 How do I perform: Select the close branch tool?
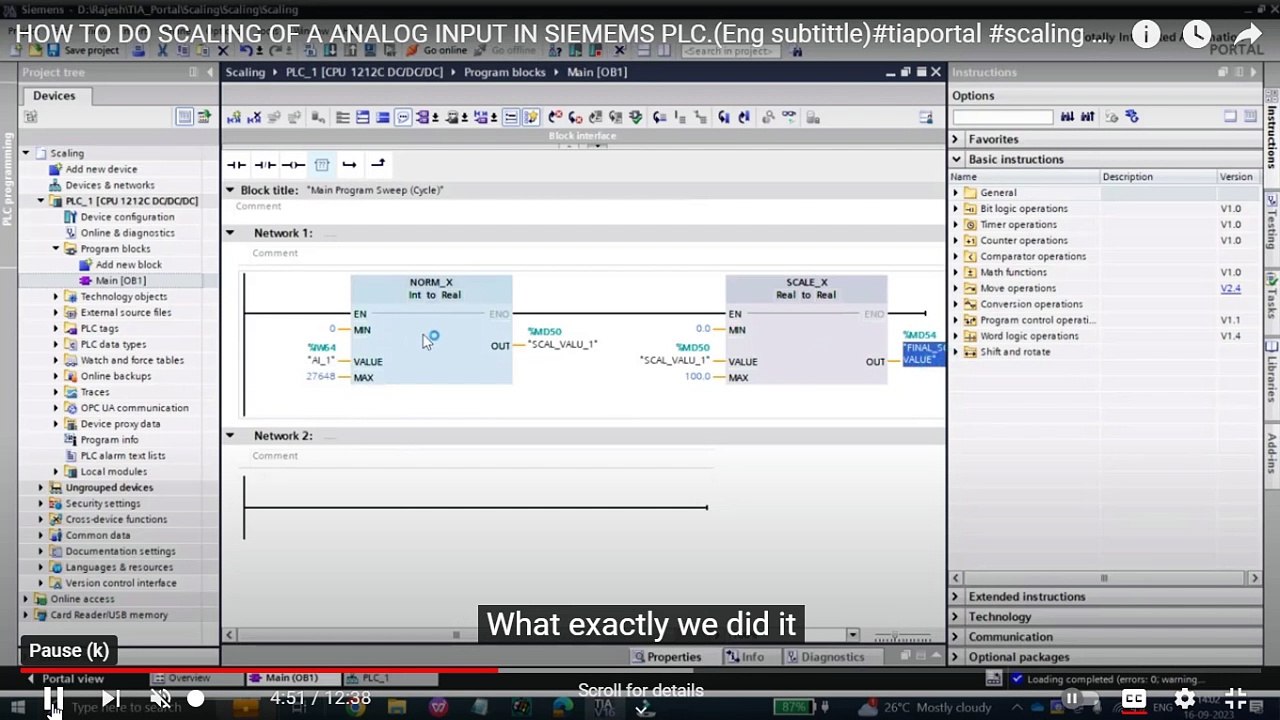pyautogui.click(x=377, y=165)
